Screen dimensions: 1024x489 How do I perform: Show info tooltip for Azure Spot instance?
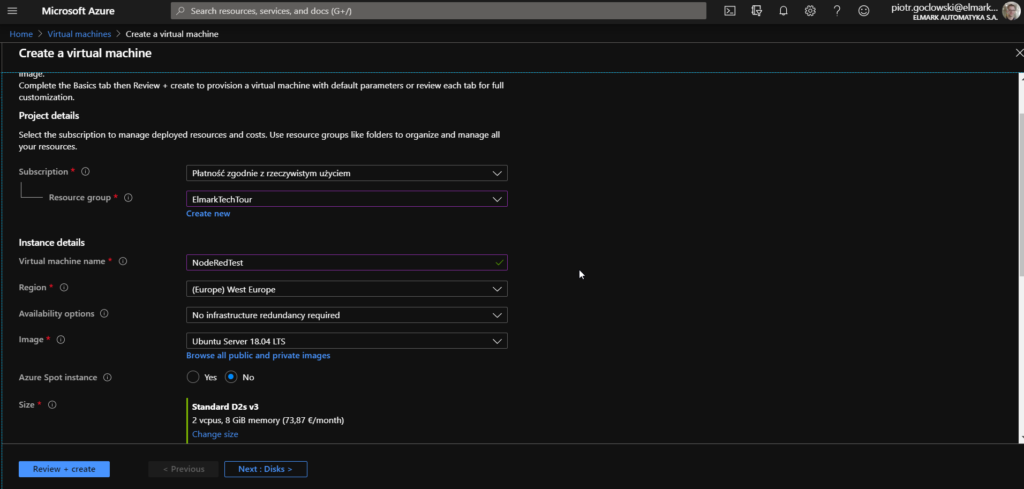pyautogui.click(x=107, y=377)
